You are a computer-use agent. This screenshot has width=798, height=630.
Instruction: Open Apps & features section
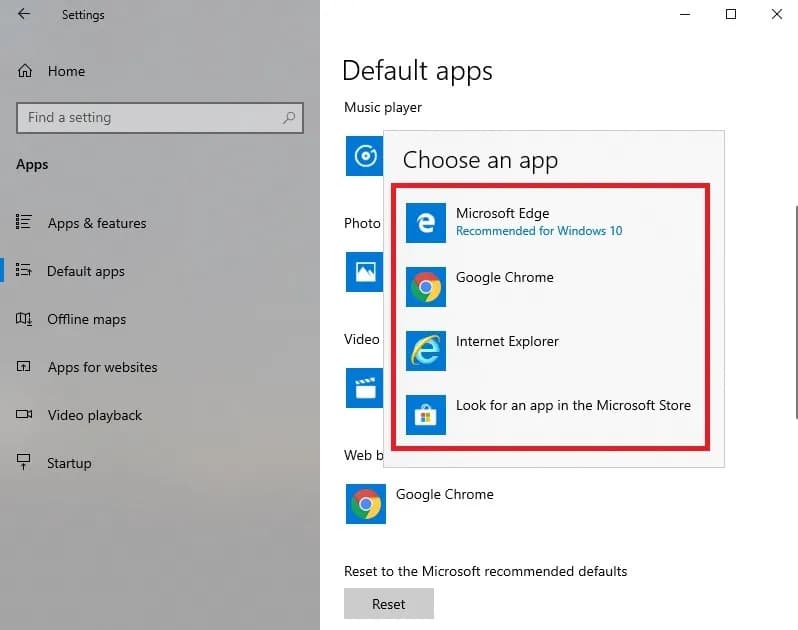(96, 224)
